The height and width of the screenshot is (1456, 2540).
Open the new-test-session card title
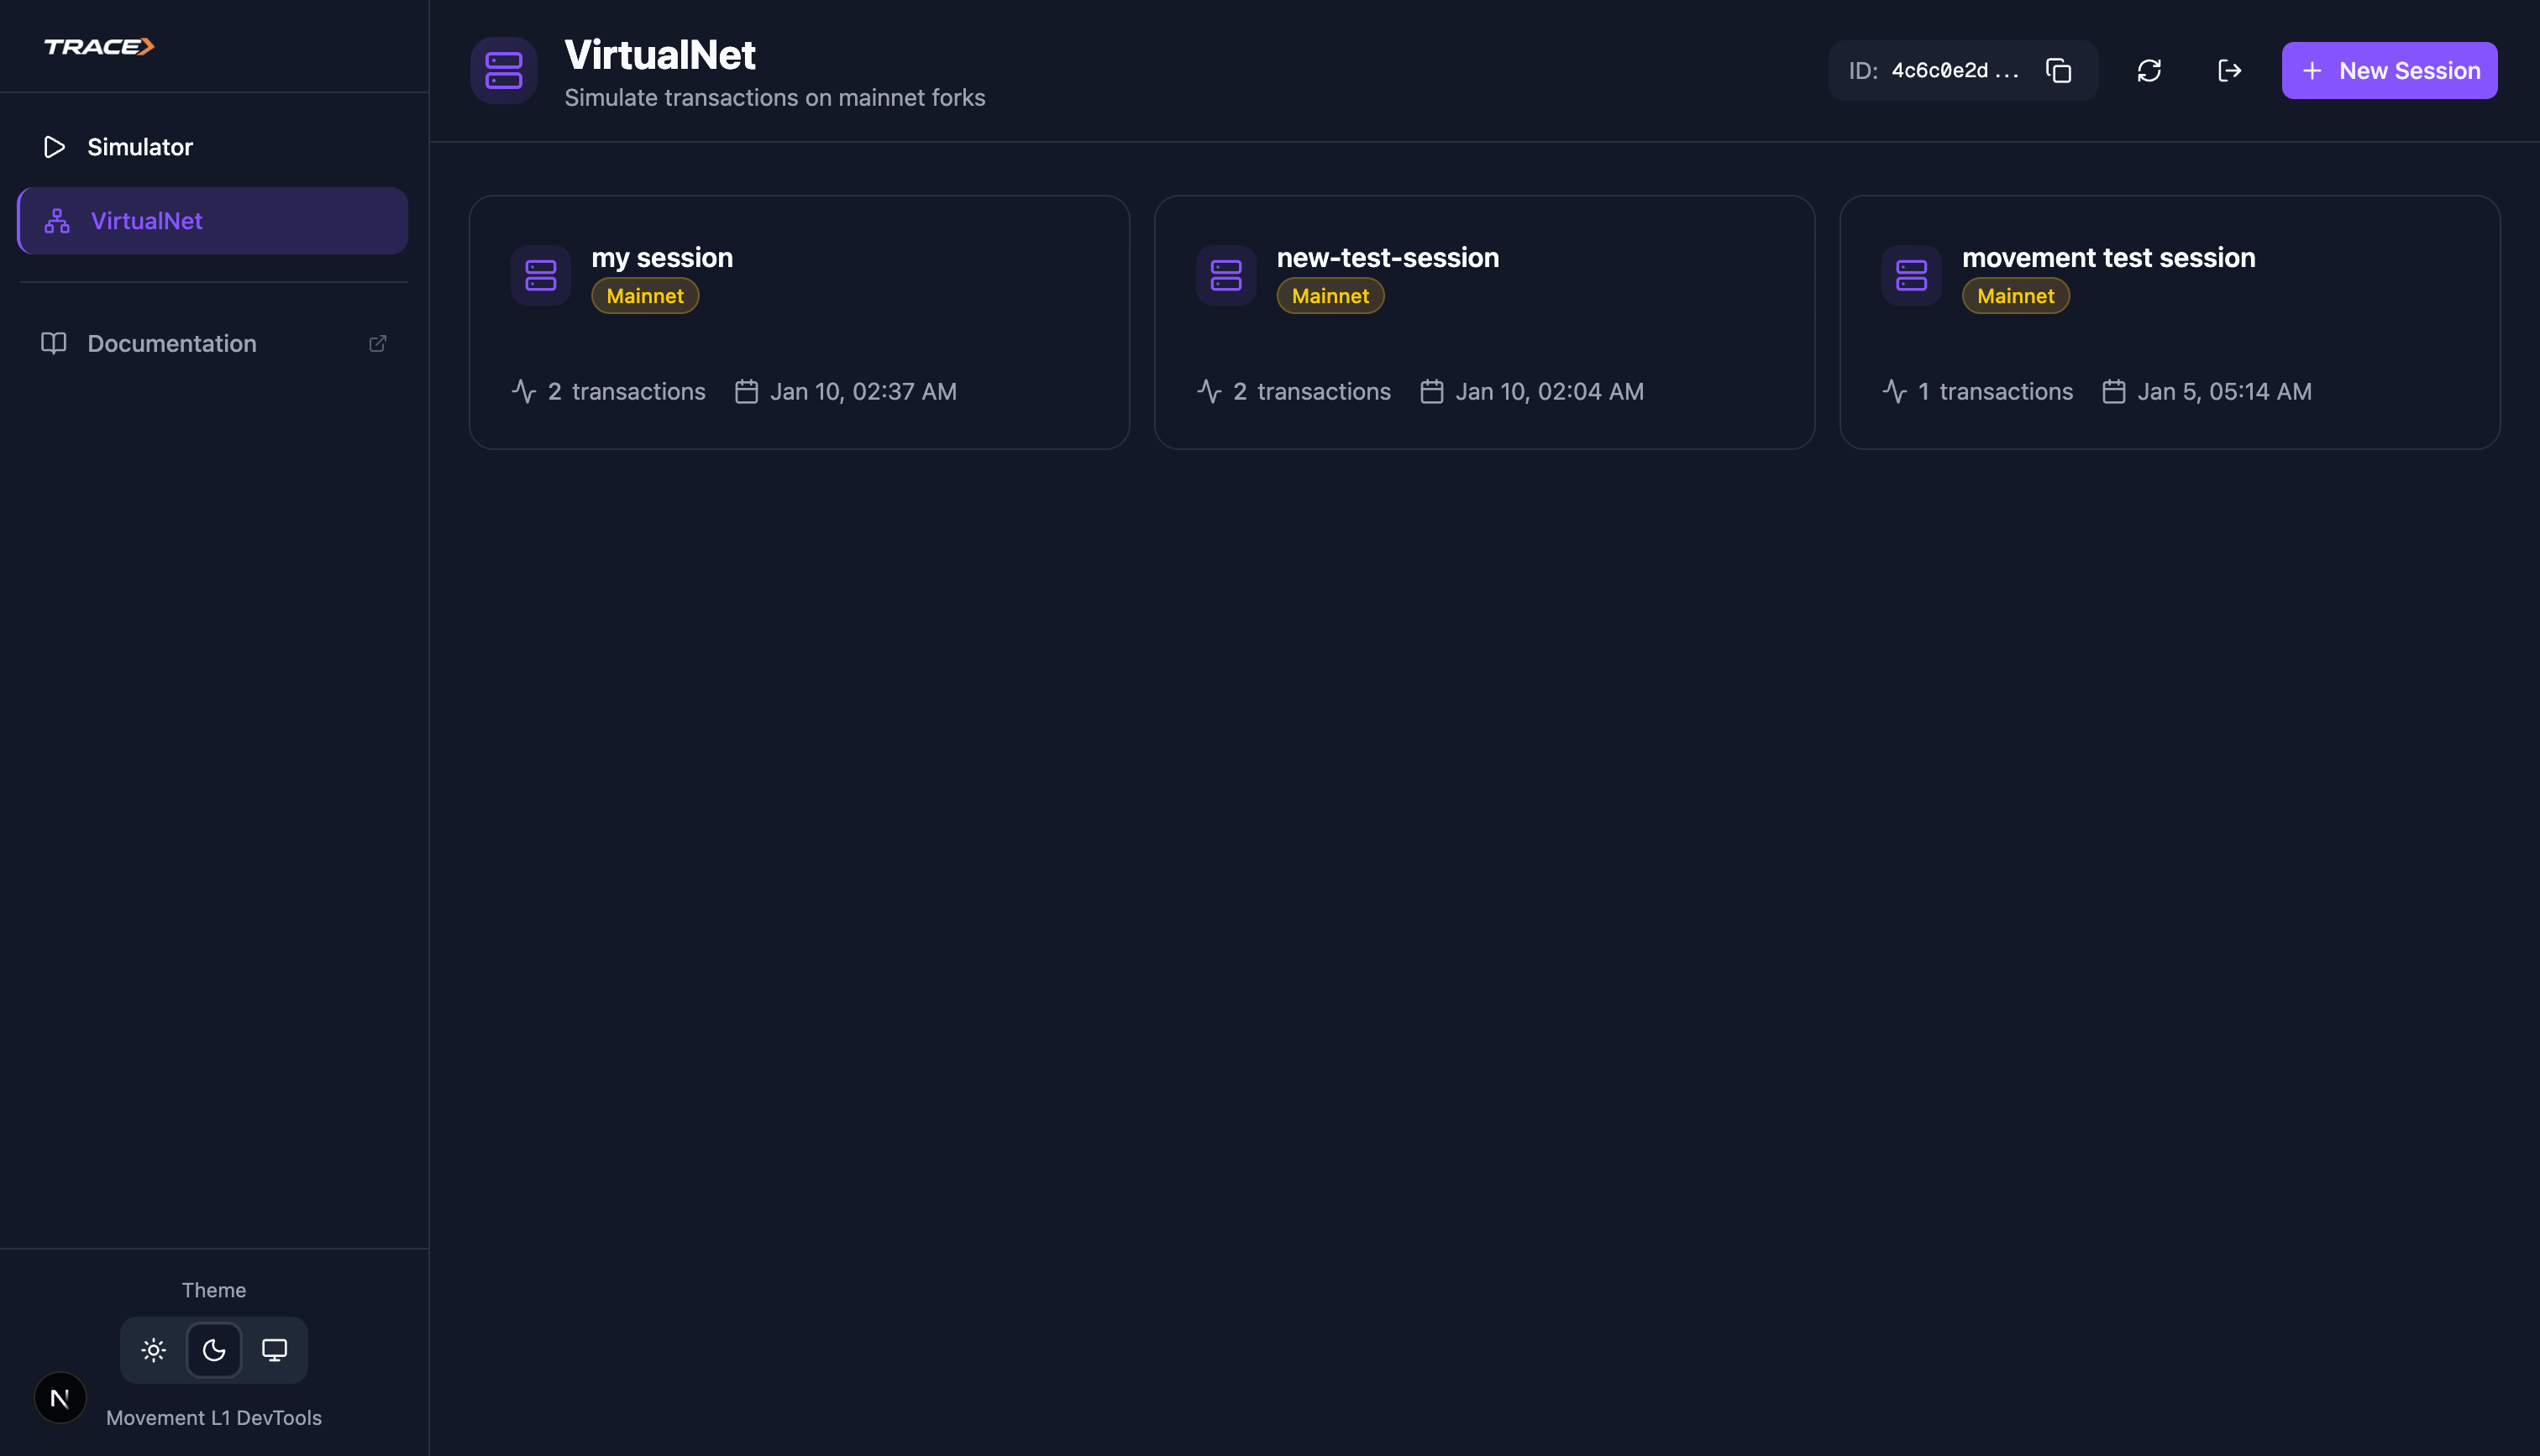point(1387,258)
